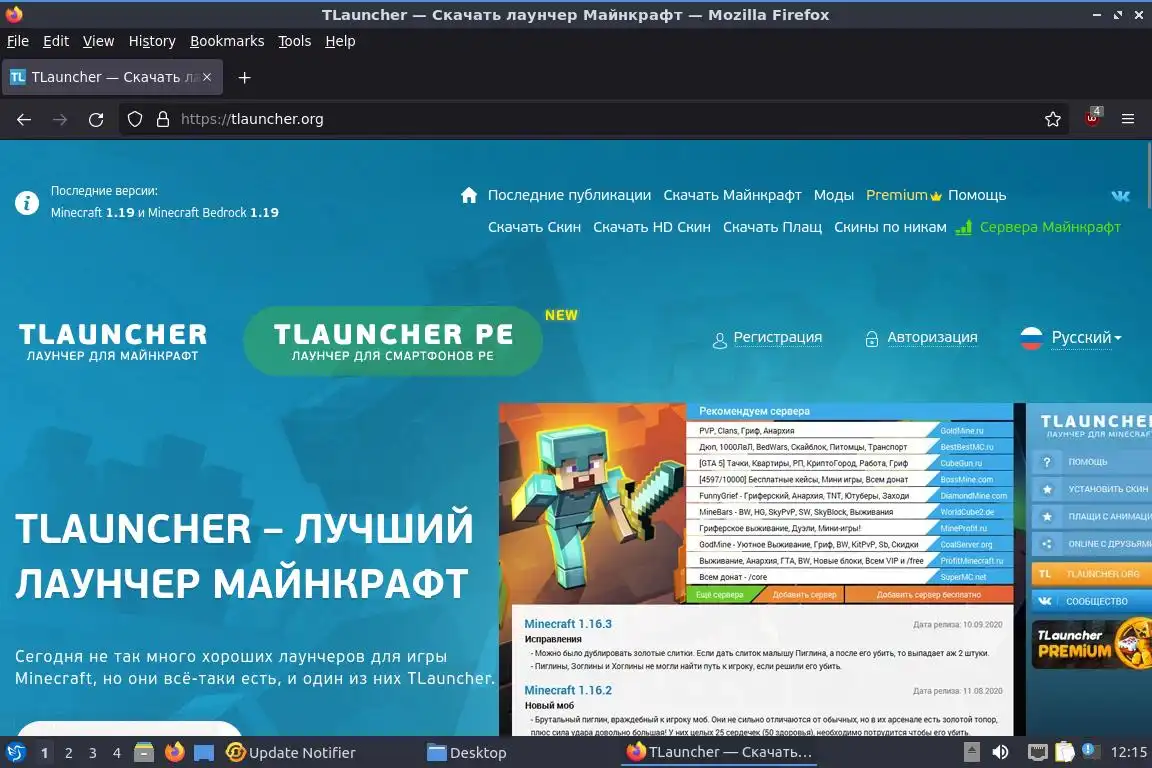The height and width of the screenshot is (768, 1152).
Task: Click the home icon on the site
Action: tap(469, 195)
